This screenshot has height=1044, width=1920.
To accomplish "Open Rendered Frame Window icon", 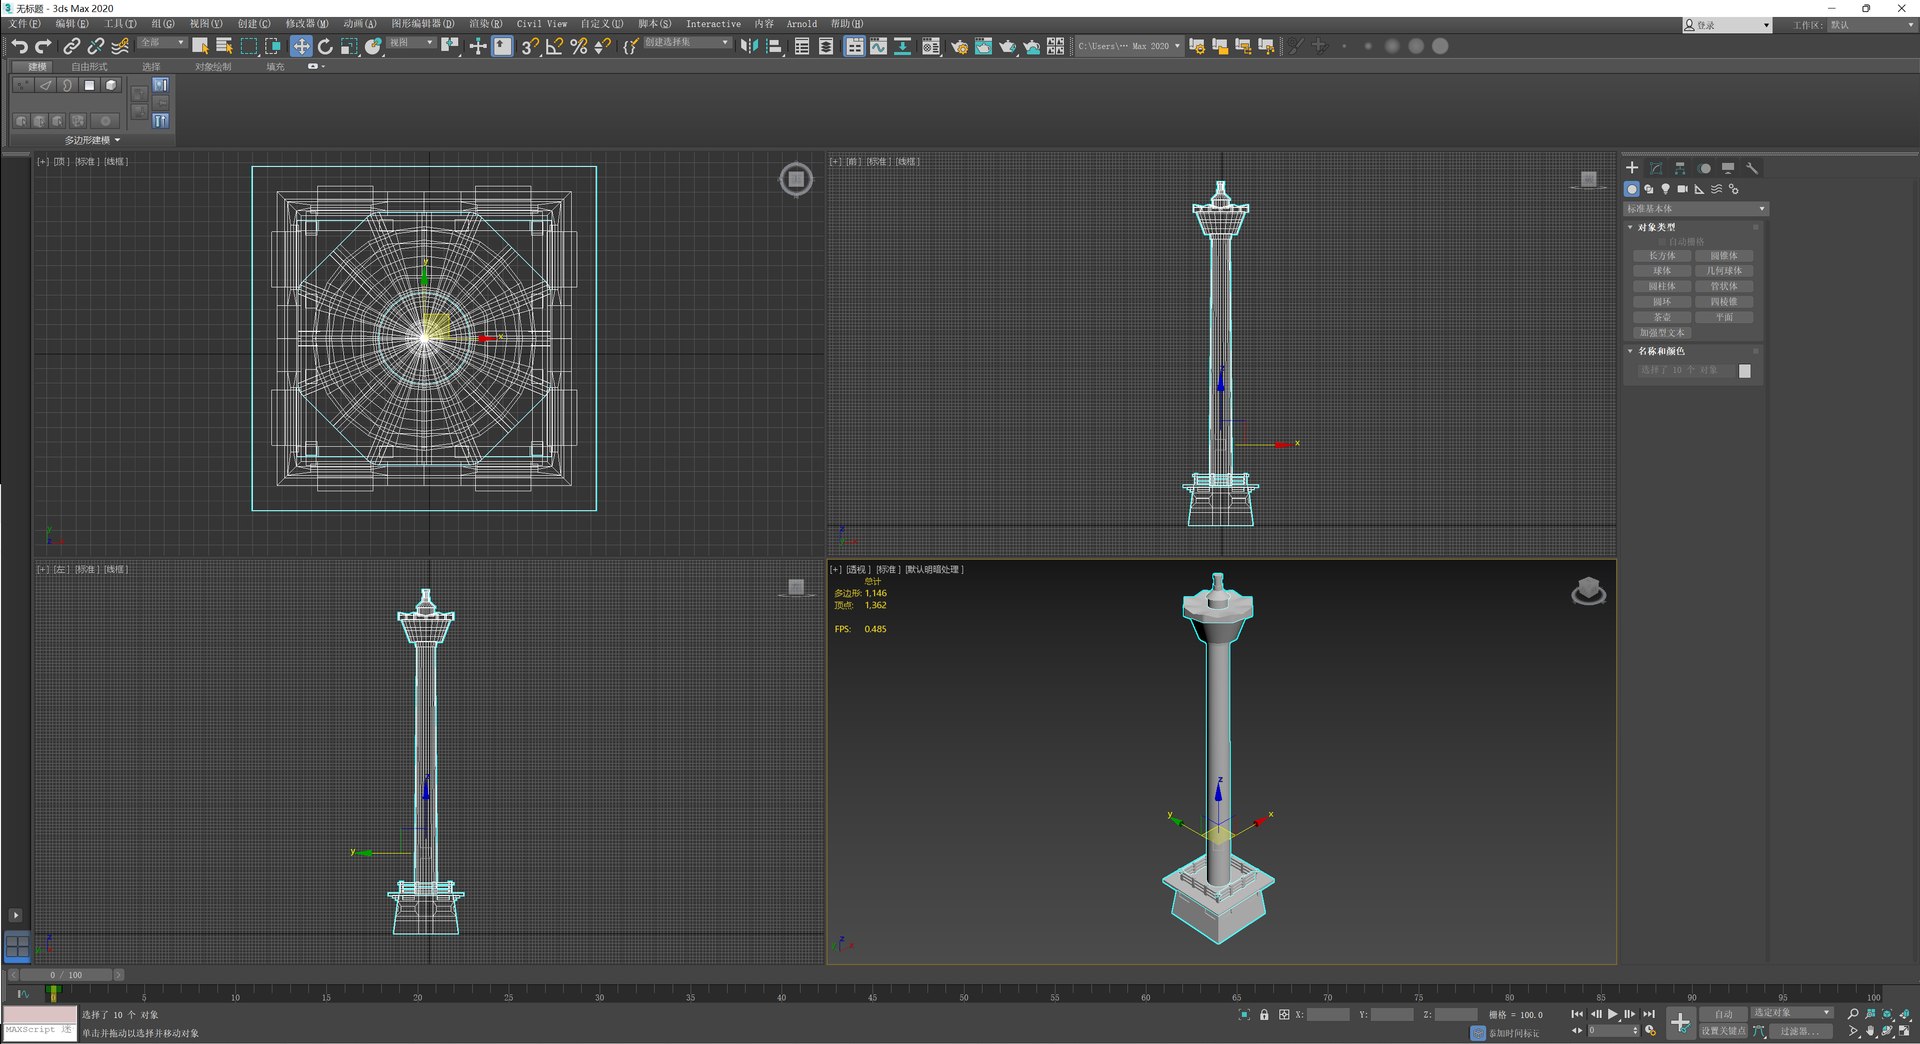I will 983,46.
